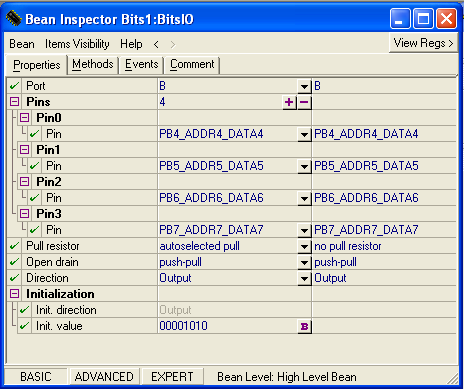Collapse the Pin3 node
This screenshot has height=389, width=464.
(x=24, y=213)
